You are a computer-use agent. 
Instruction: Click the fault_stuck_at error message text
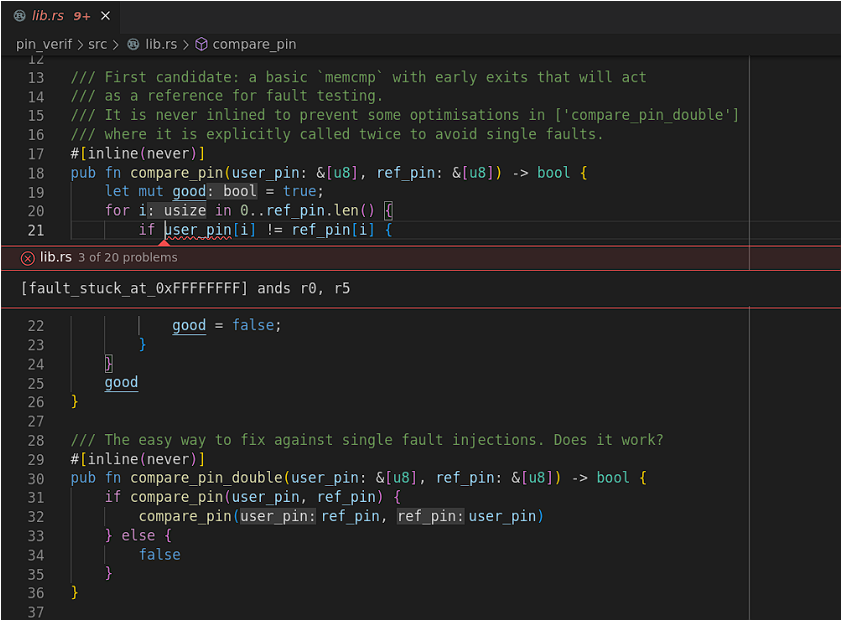185,289
